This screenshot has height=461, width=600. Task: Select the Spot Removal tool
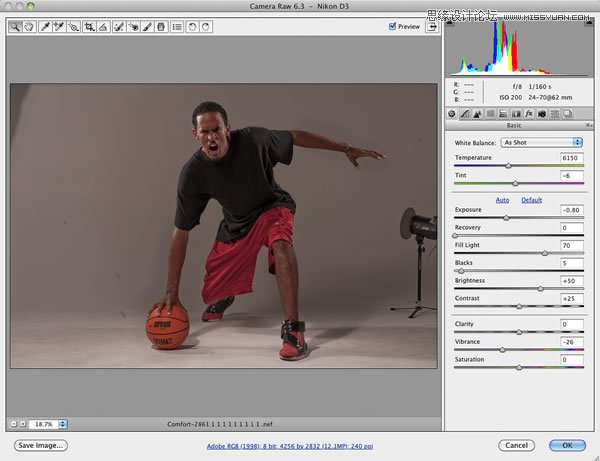[x=119, y=27]
